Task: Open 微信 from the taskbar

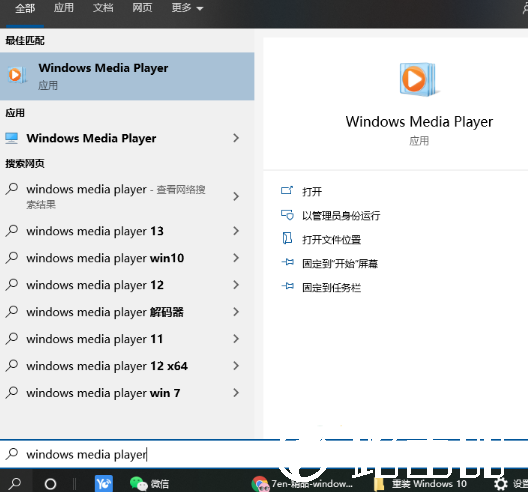Action: point(149,484)
